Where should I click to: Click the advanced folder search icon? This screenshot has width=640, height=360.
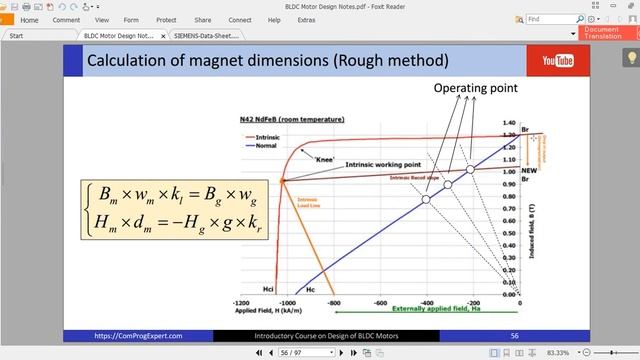(x=519, y=20)
